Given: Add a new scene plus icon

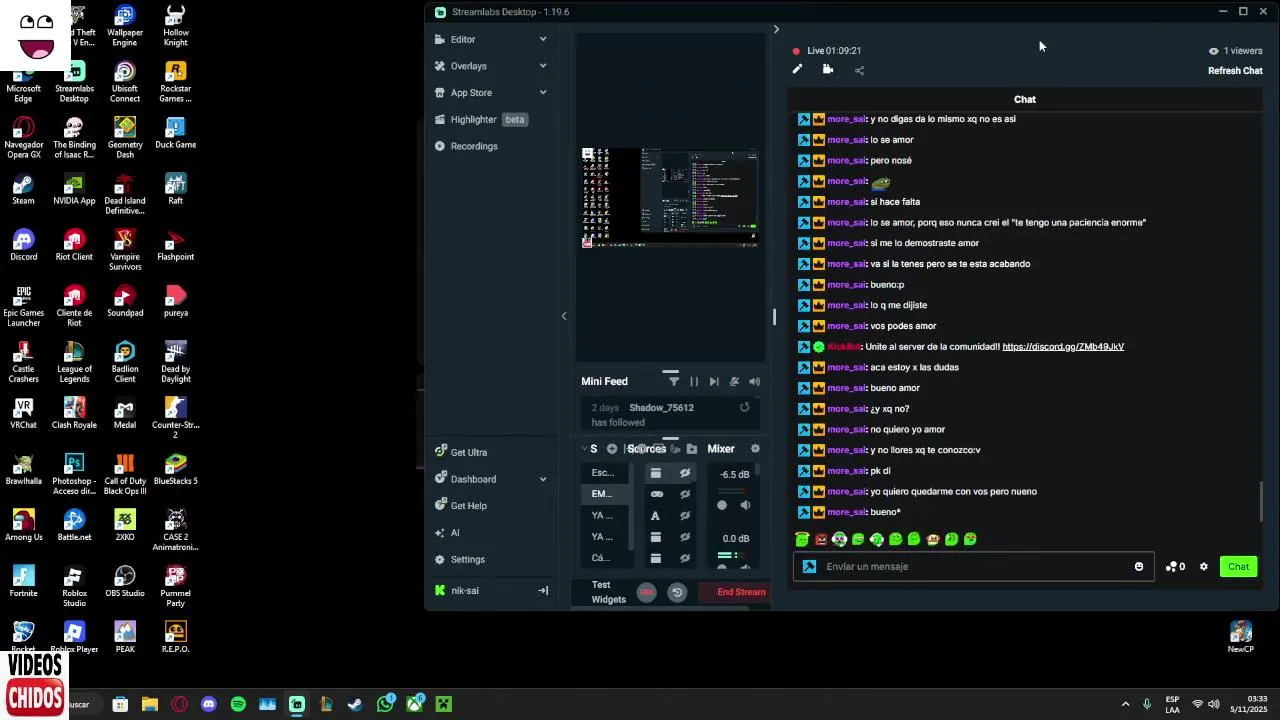Looking at the screenshot, I should click(612, 449).
